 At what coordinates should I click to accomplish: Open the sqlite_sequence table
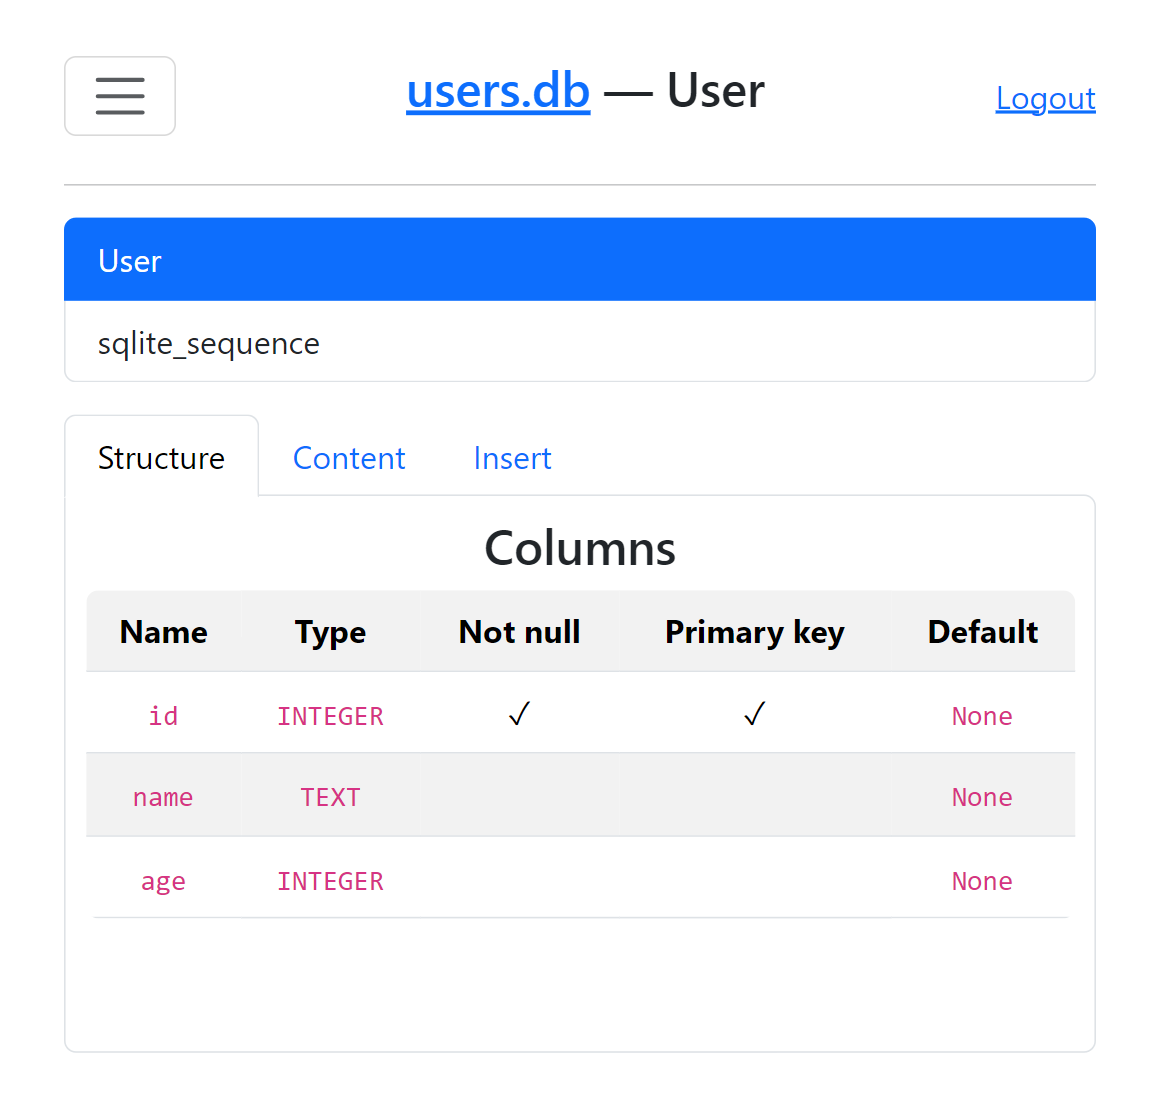(208, 343)
